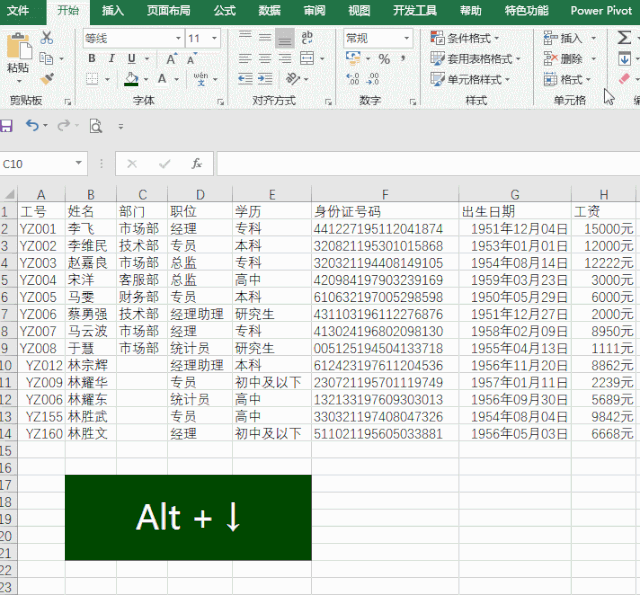This screenshot has width=640, height=595.
Task: Increase decimal places
Action: point(353,79)
